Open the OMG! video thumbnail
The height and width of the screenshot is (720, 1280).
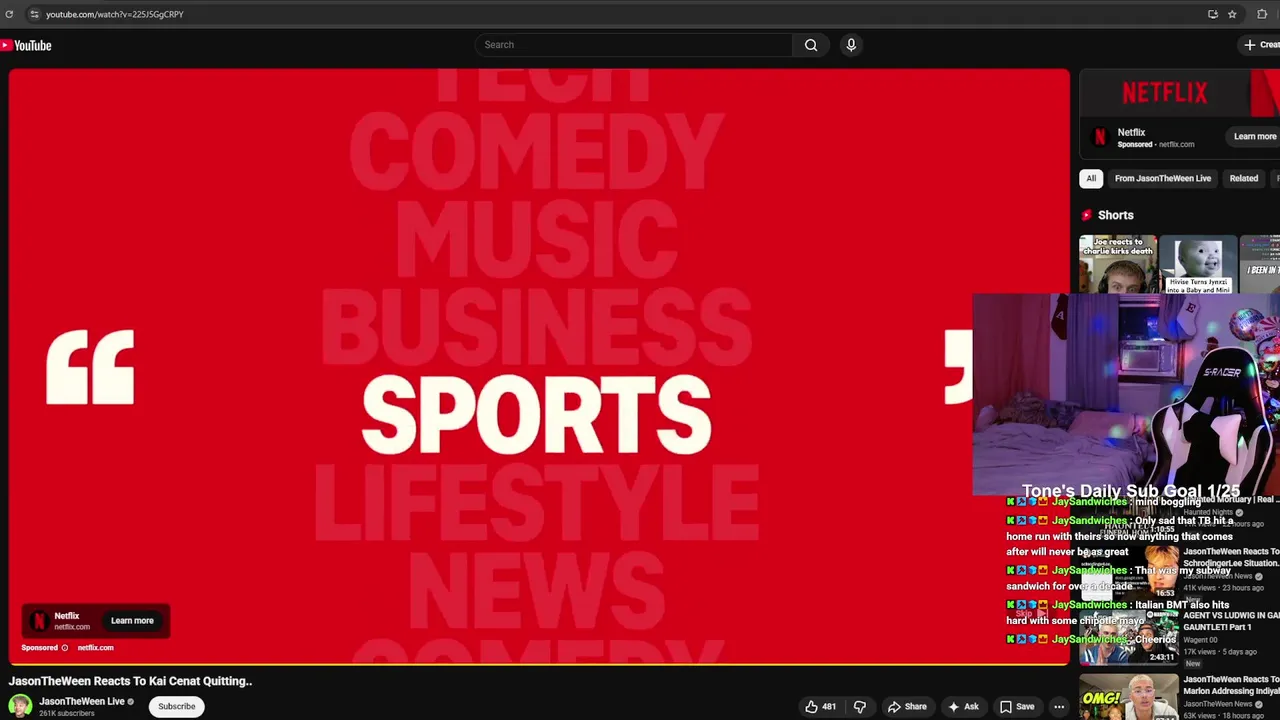[1128, 697]
